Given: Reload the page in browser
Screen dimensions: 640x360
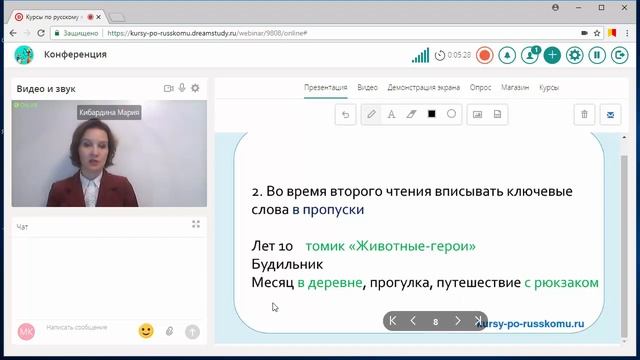Looking at the screenshot, I should (x=41, y=33).
